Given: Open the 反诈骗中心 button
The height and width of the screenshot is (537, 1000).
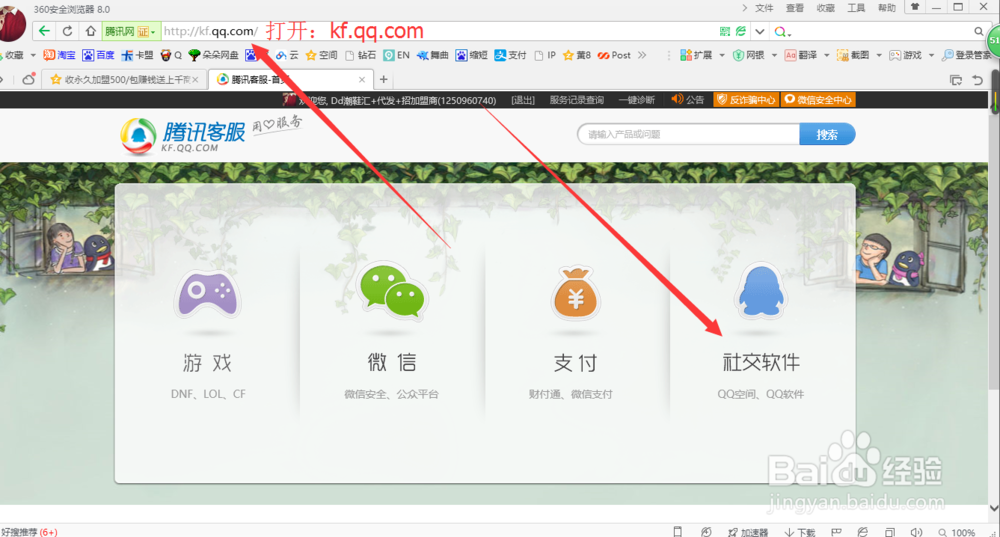Looking at the screenshot, I should coord(746,100).
